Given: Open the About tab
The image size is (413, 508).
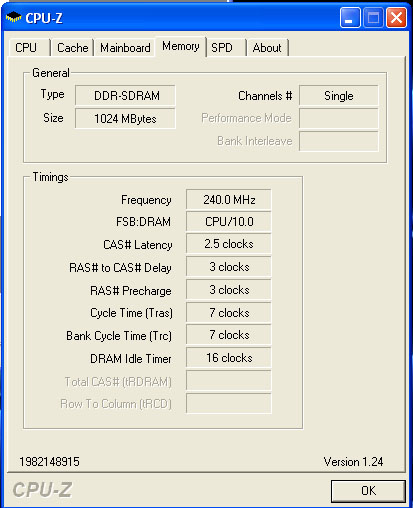Looking at the screenshot, I should (x=267, y=48).
